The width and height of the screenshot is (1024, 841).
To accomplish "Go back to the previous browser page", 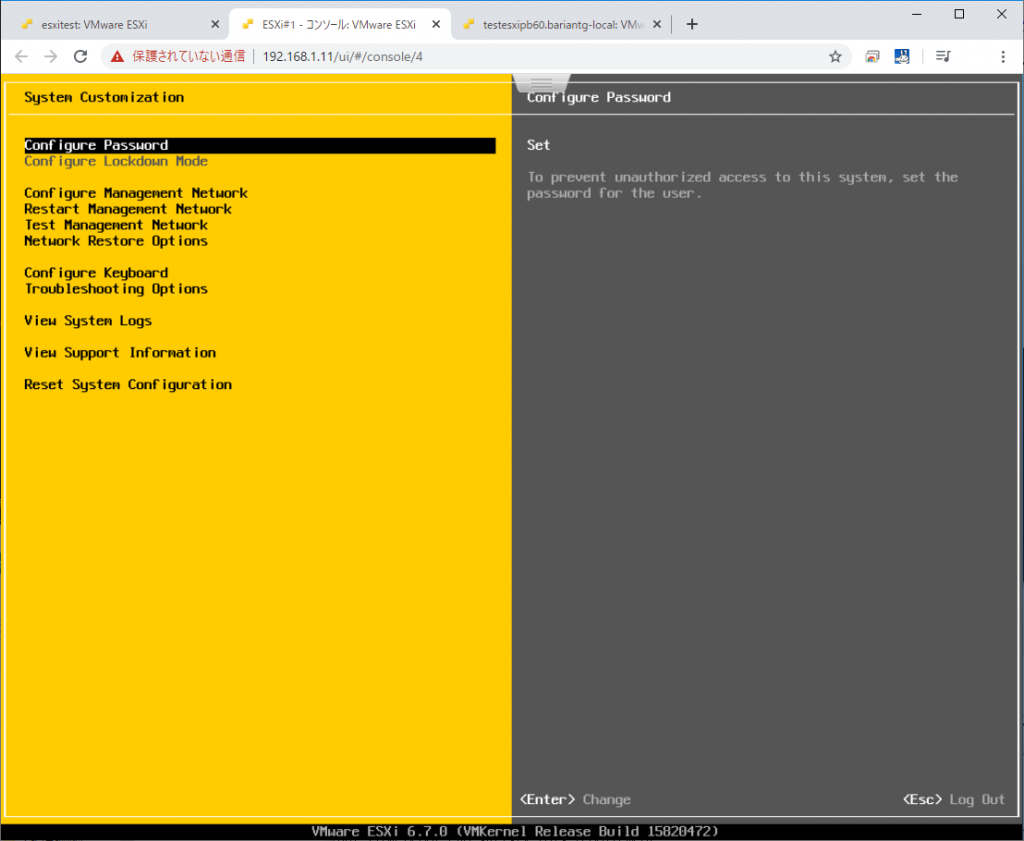I will pos(21,57).
